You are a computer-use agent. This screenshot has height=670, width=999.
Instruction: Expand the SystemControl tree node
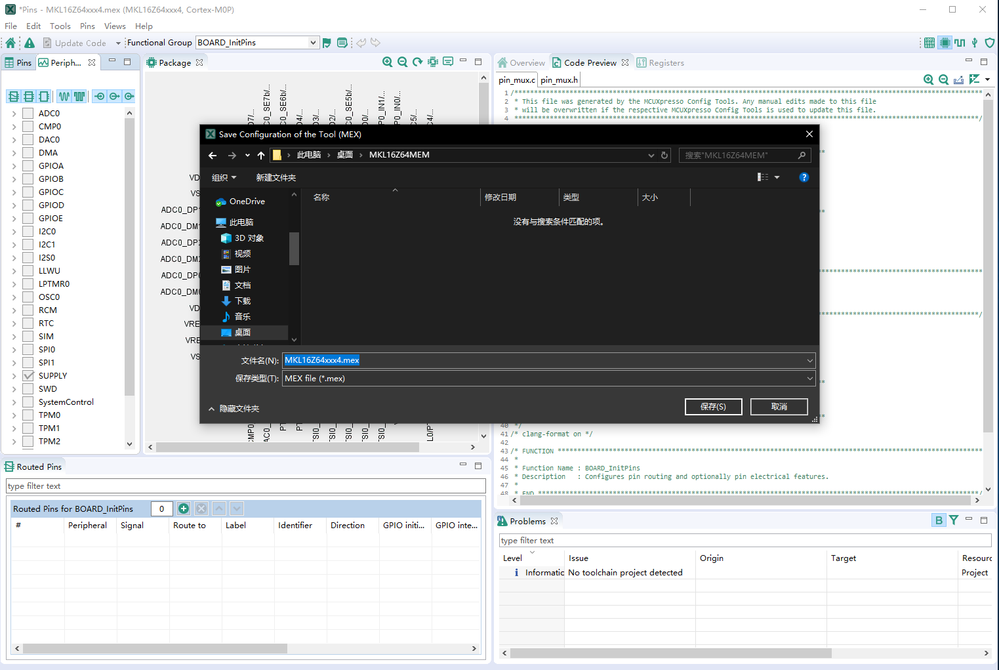click(x=14, y=402)
